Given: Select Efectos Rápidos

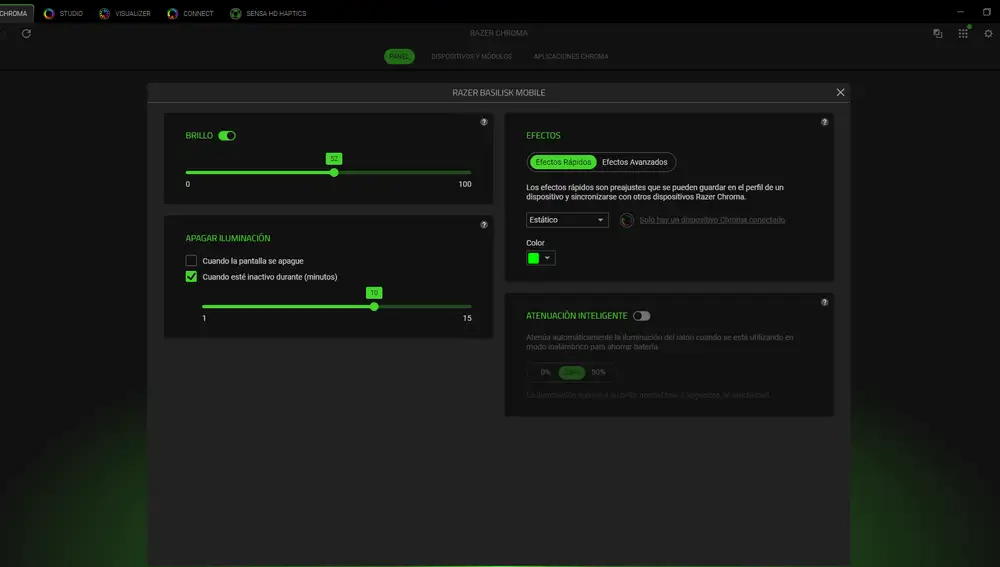Looking at the screenshot, I should tap(563, 162).
